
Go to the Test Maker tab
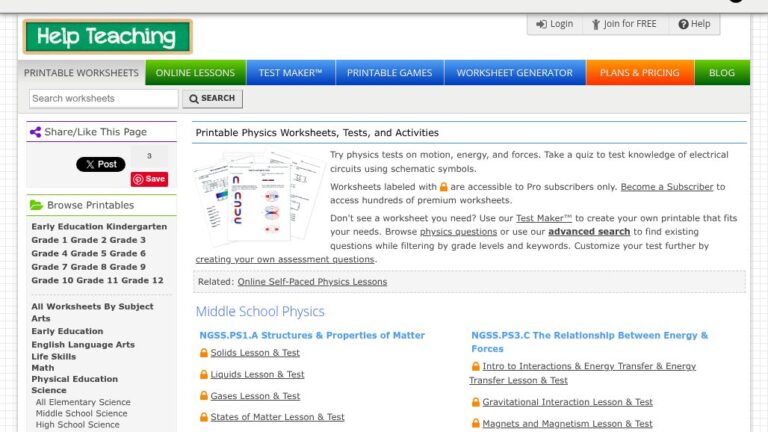pyautogui.click(x=290, y=72)
